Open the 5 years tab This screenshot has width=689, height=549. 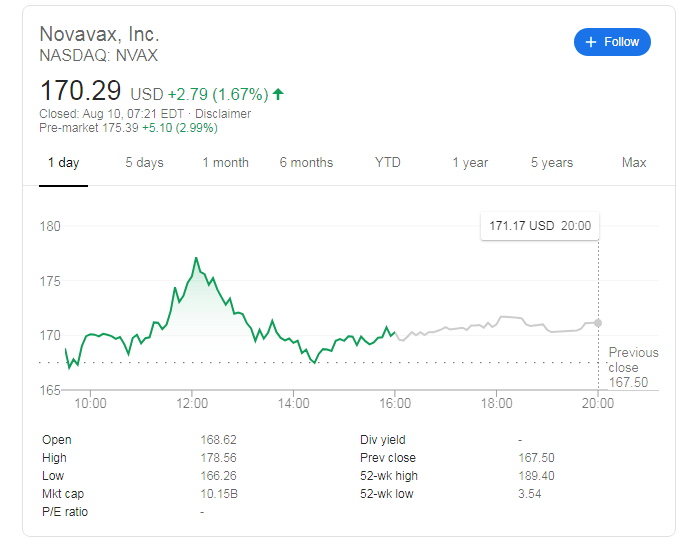(552, 163)
